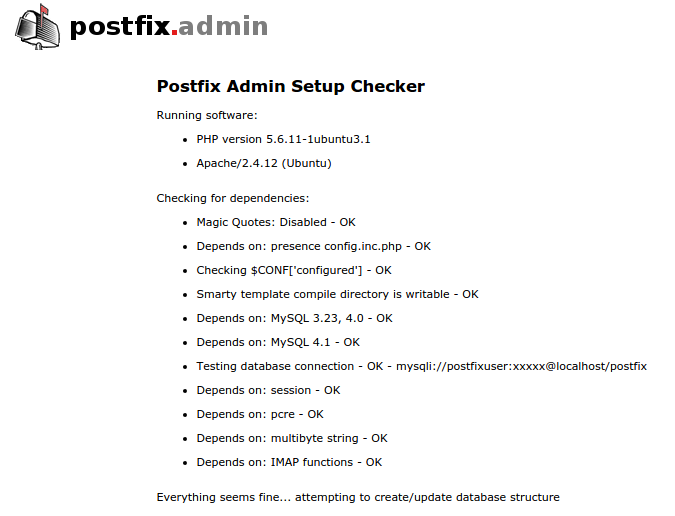Screen dimensions: 675x516
Task: Click the Smarty template compile directory entry
Action: coord(337,294)
